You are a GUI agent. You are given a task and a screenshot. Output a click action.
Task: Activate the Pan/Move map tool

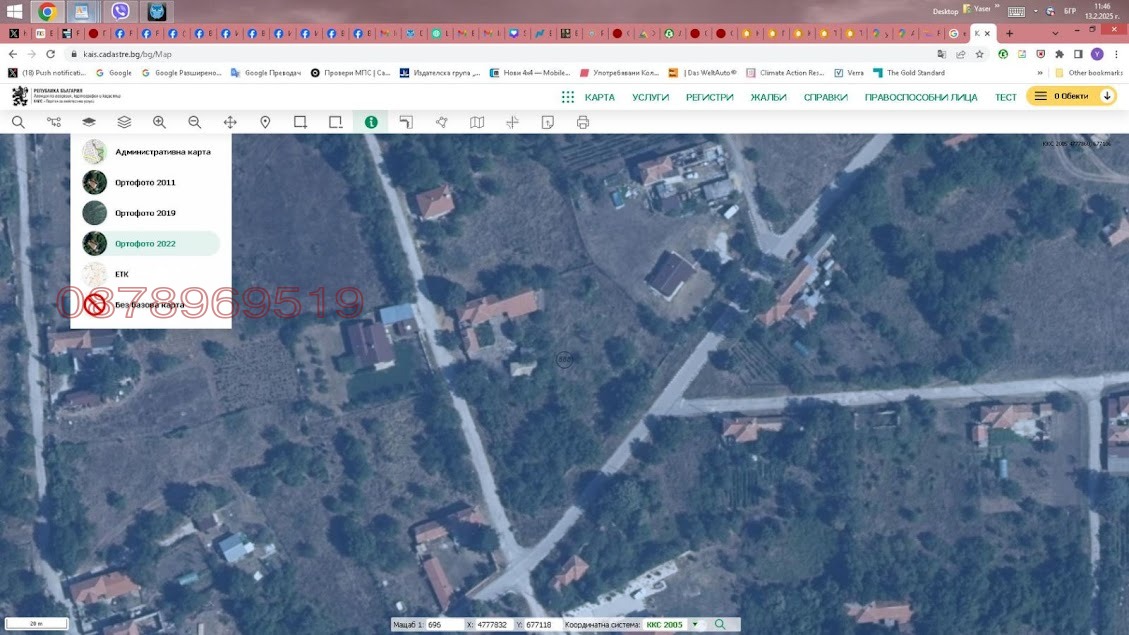[x=229, y=121]
